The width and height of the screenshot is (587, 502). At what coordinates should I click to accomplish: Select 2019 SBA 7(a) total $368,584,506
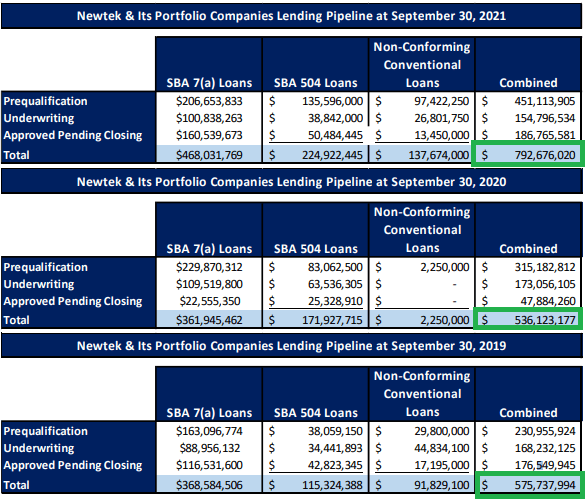click(209, 485)
